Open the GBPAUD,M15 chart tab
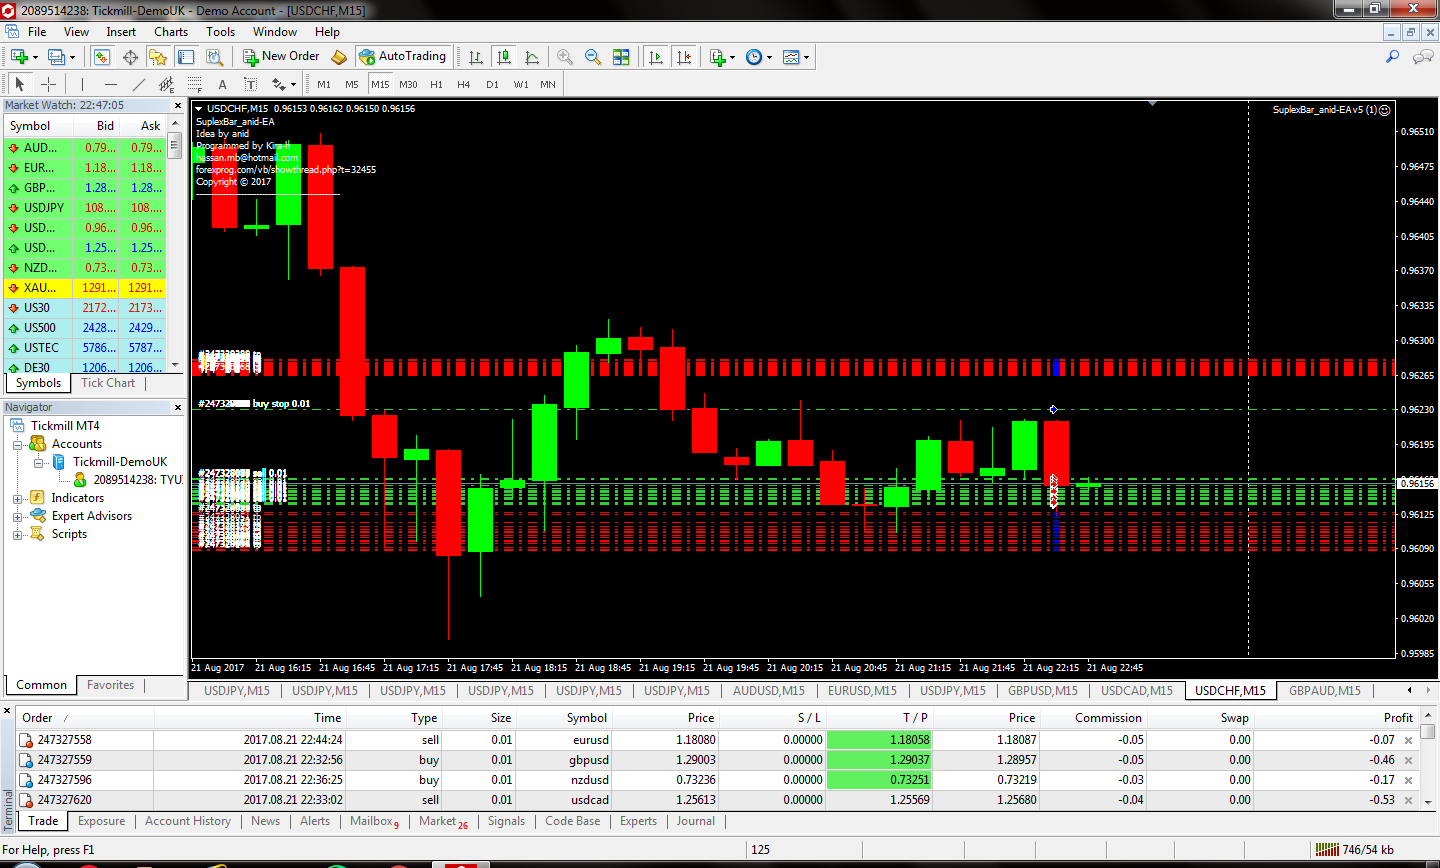The width and height of the screenshot is (1440, 868). coord(1324,691)
